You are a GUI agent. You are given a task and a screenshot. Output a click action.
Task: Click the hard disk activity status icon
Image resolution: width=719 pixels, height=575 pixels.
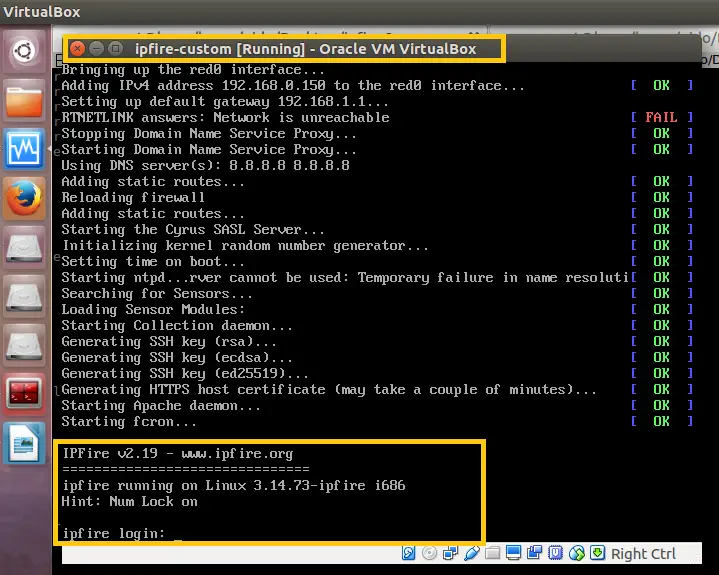(x=408, y=553)
